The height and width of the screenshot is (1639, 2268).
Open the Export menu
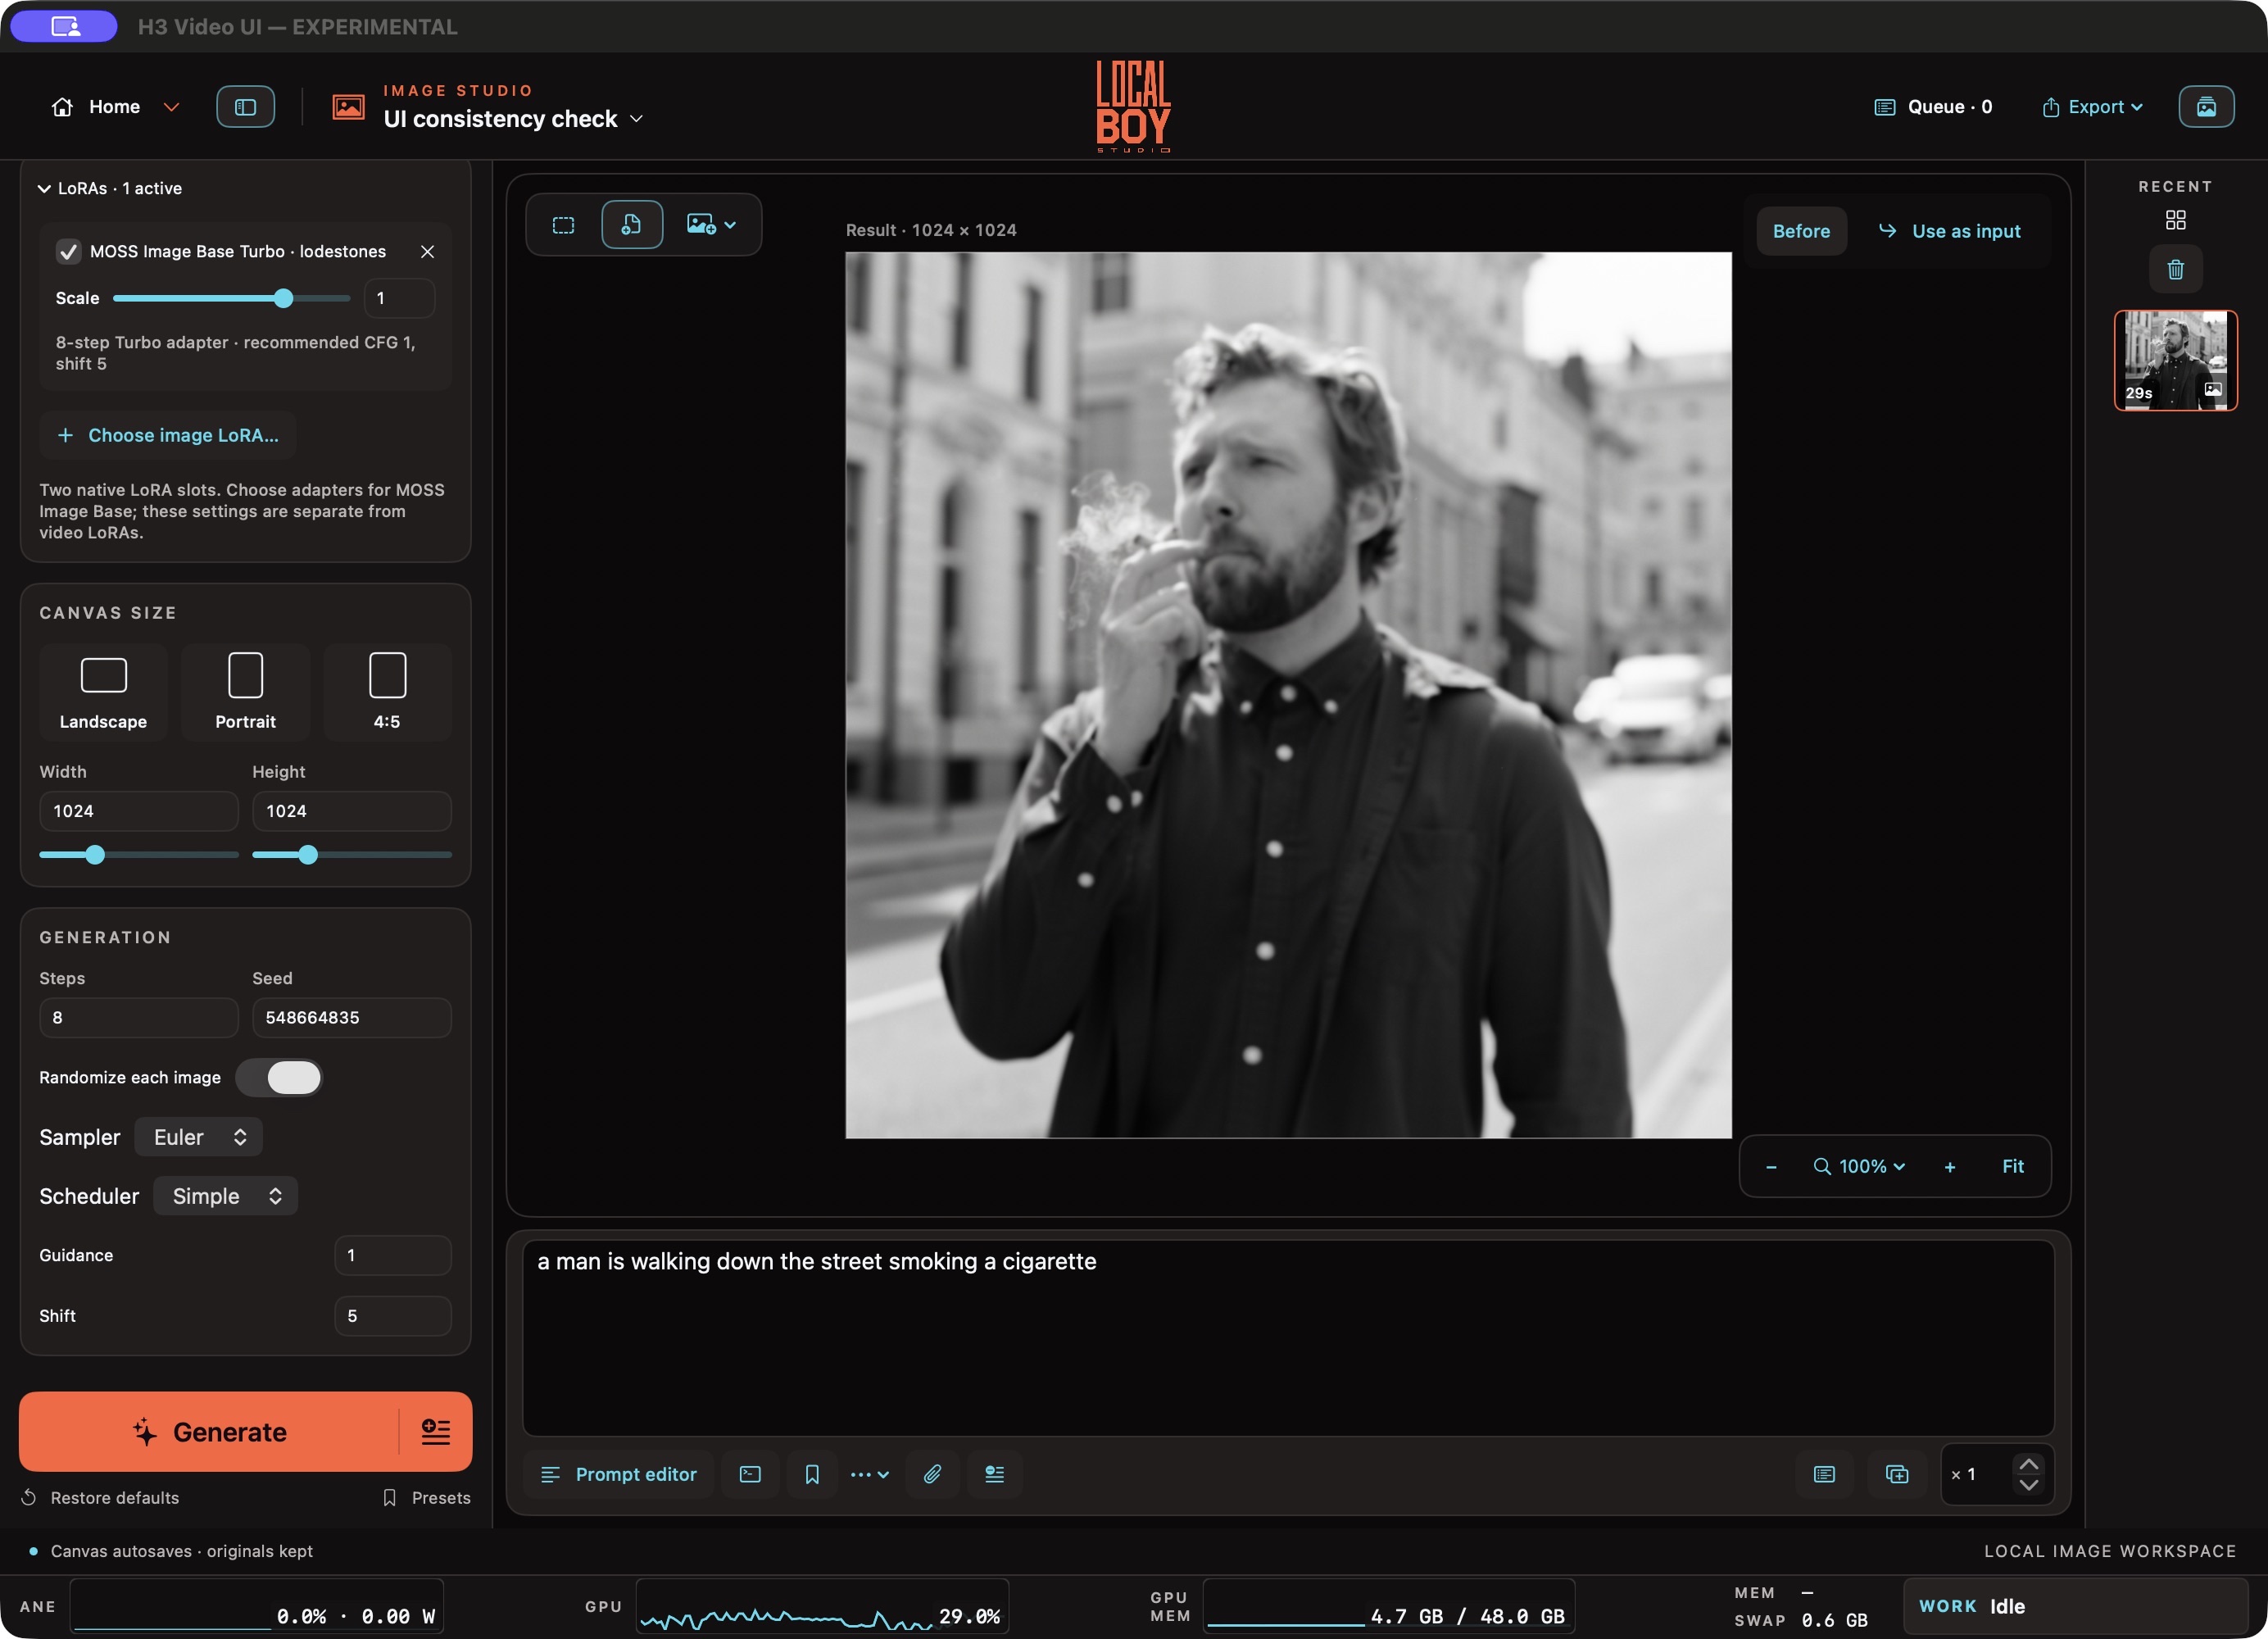(2092, 107)
